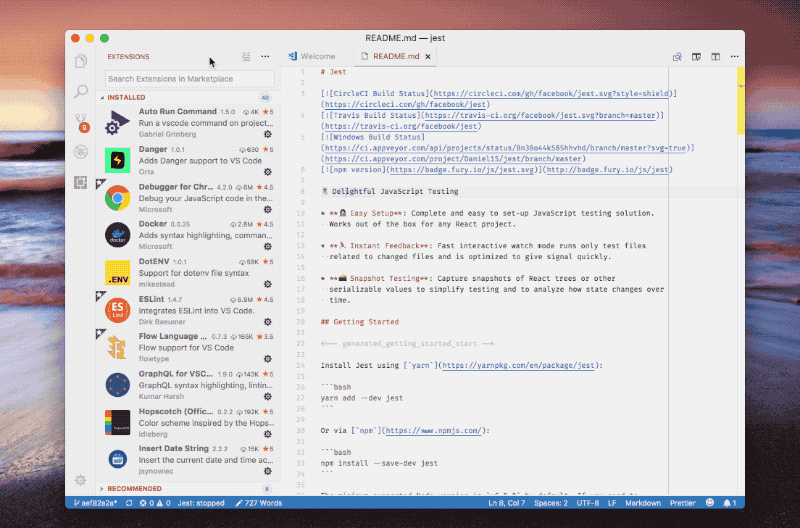Change file encoding UTF-8

click(588, 503)
